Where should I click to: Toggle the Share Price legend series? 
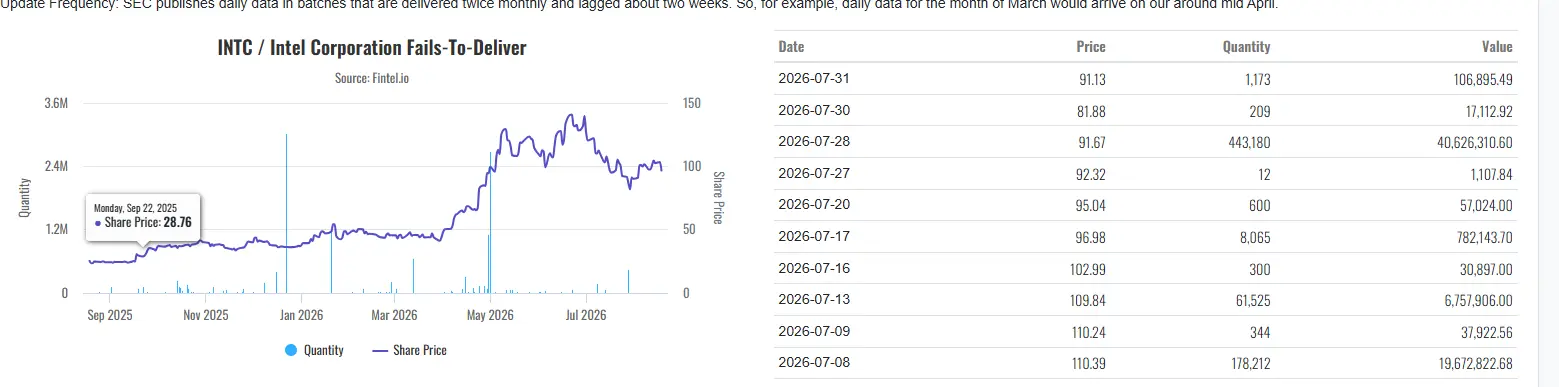click(409, 350)
